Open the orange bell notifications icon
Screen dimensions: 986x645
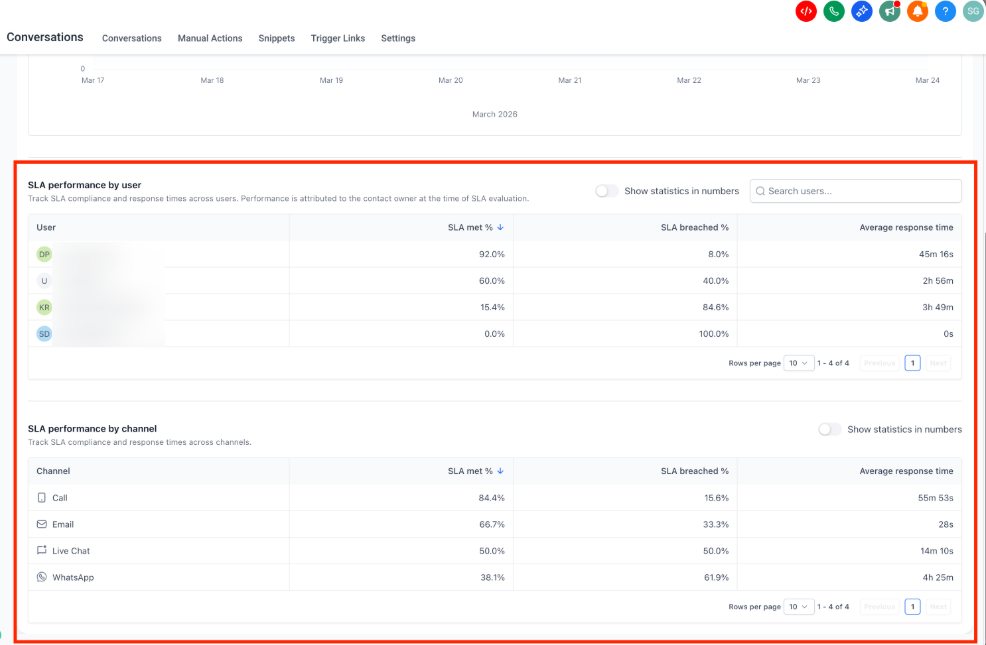[917, 11]
